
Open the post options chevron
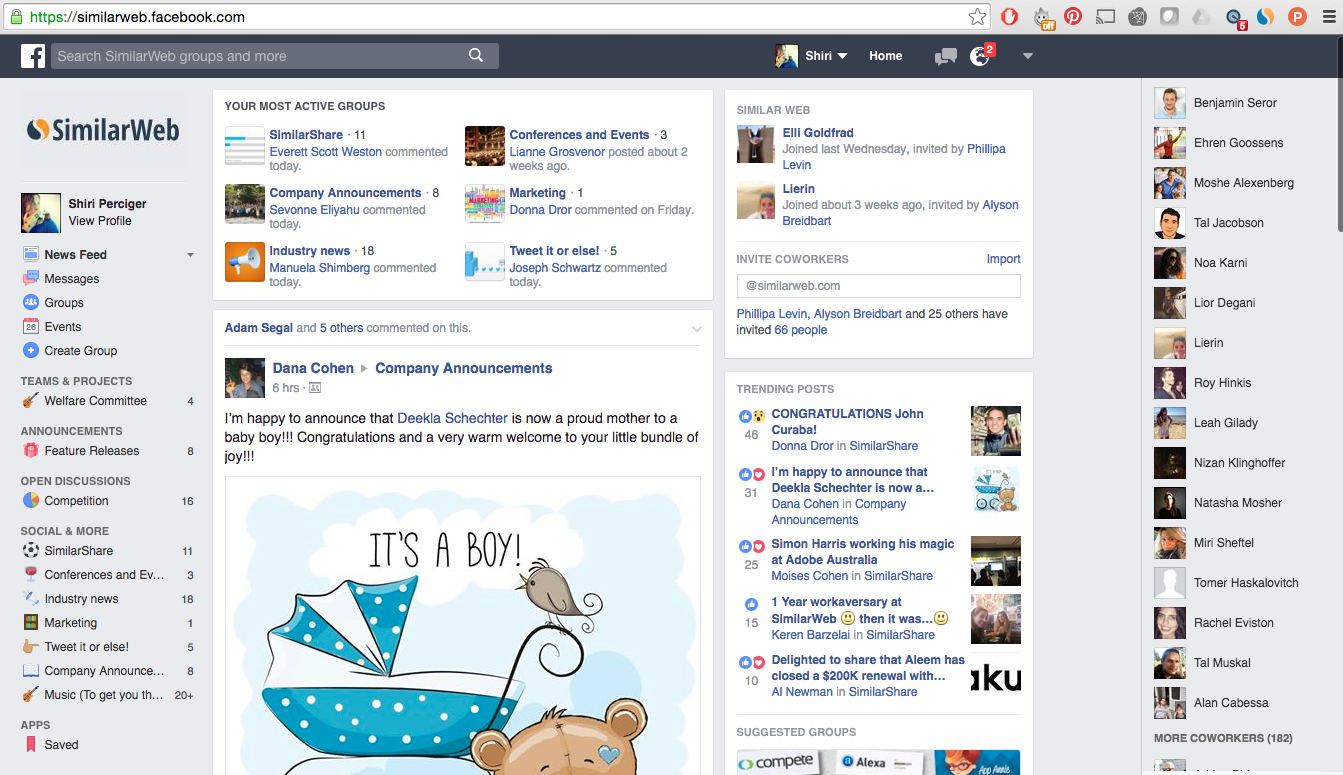pyautogui.click(x=697, y=329)
